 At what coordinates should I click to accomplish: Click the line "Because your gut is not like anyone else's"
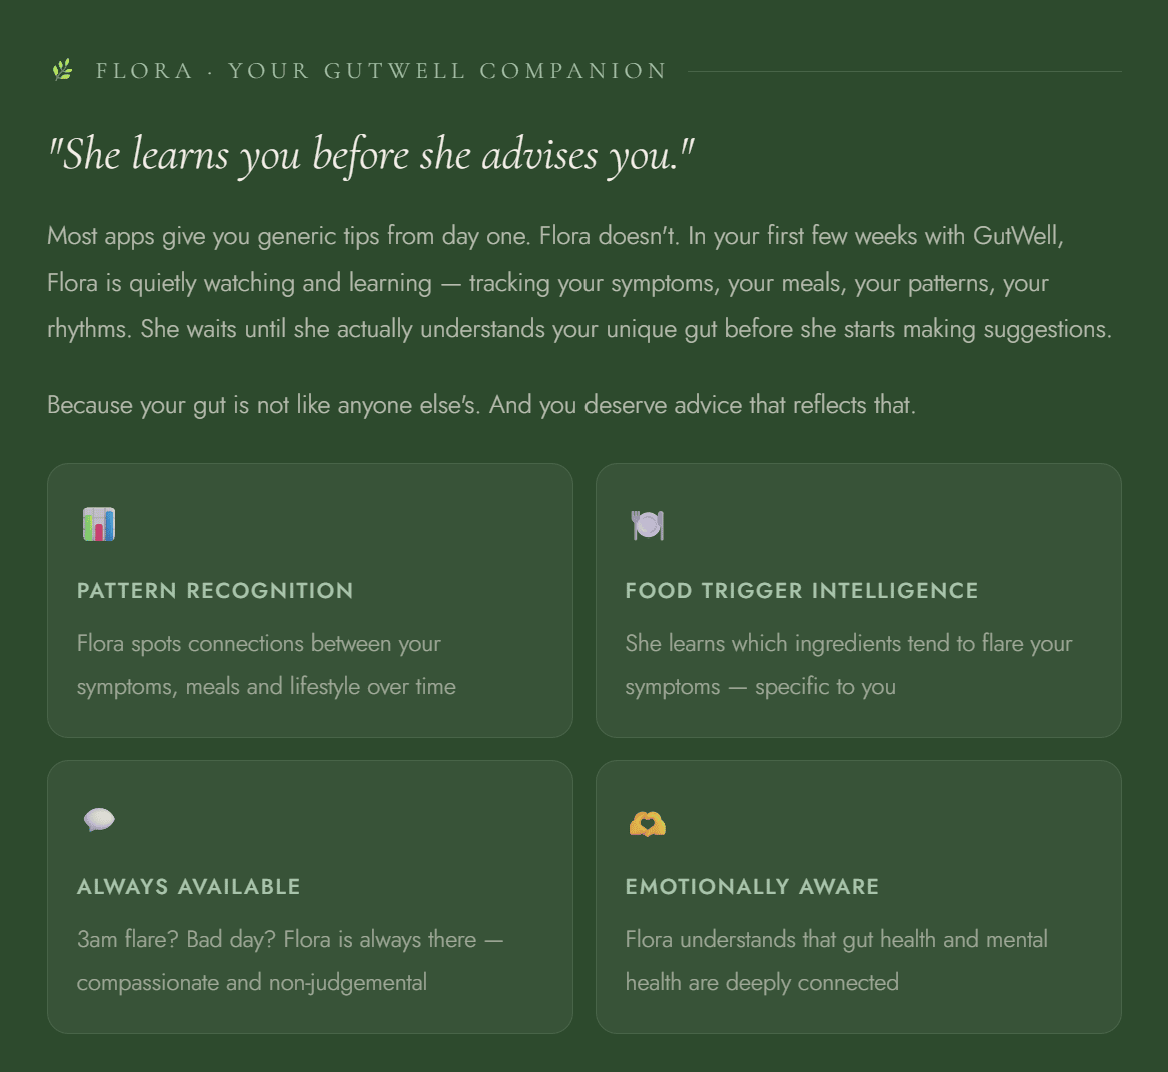481,405
